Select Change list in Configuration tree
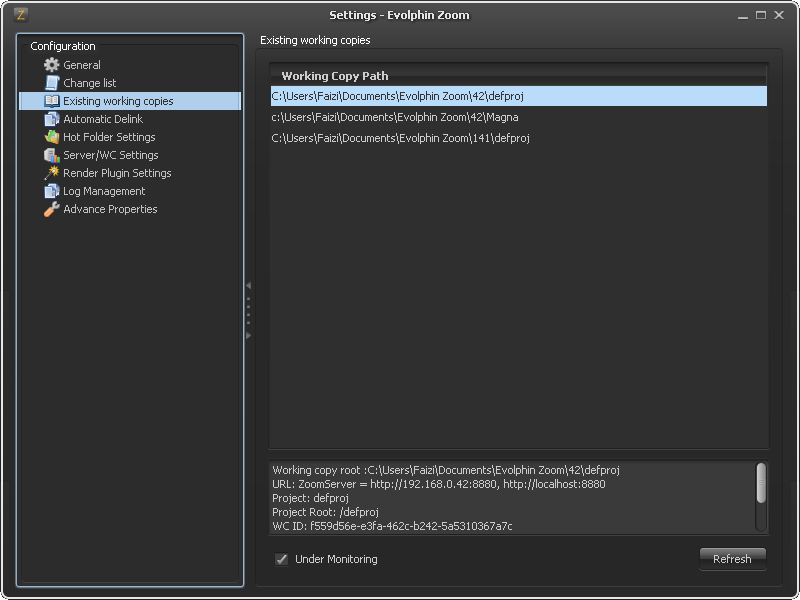The image size is (800, 600). (x=89, y=83)
